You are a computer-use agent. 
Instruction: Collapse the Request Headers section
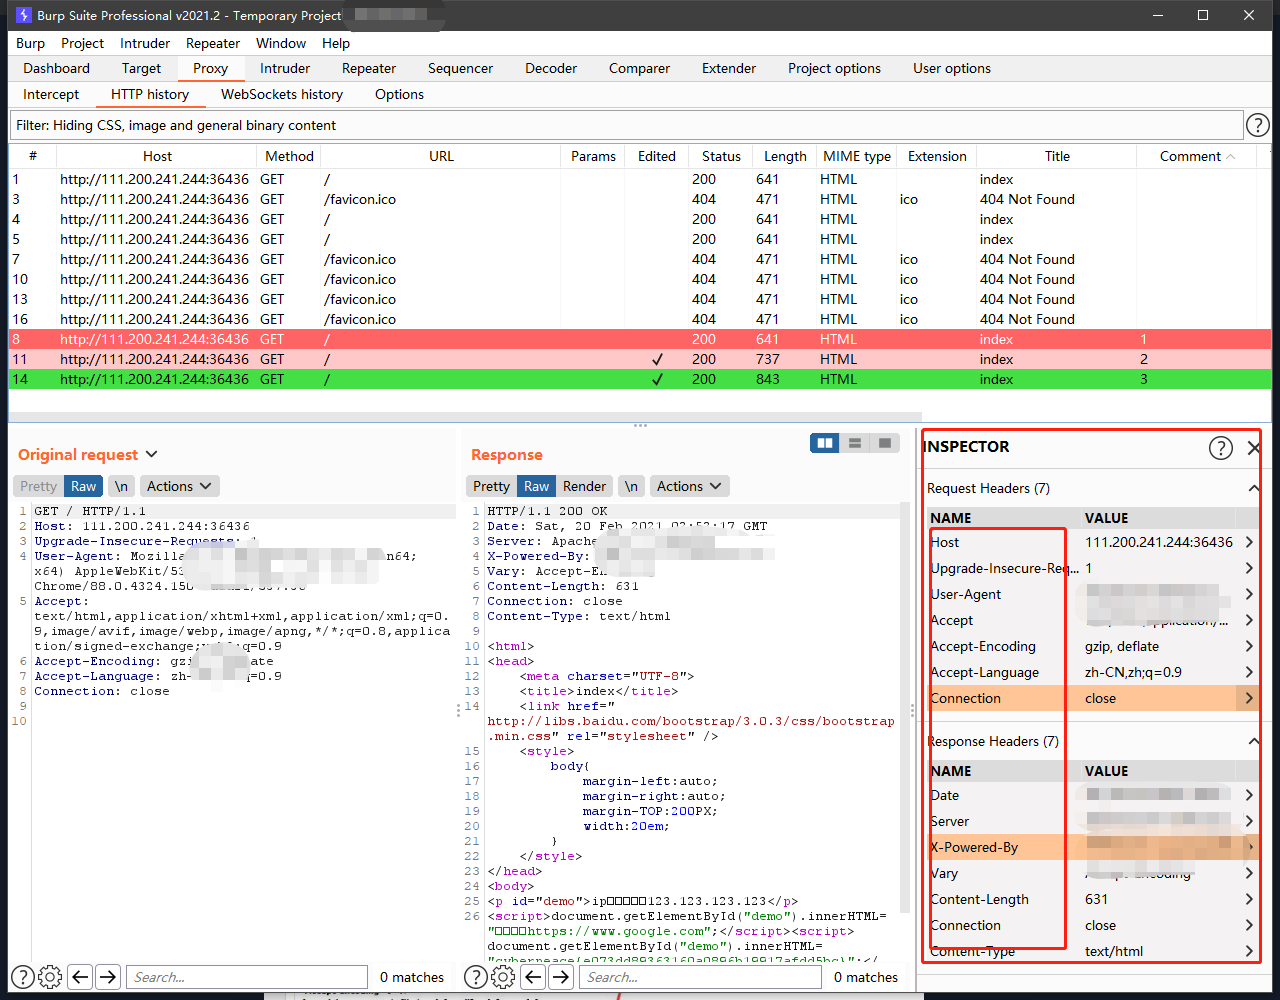[x=1253, y=488]
